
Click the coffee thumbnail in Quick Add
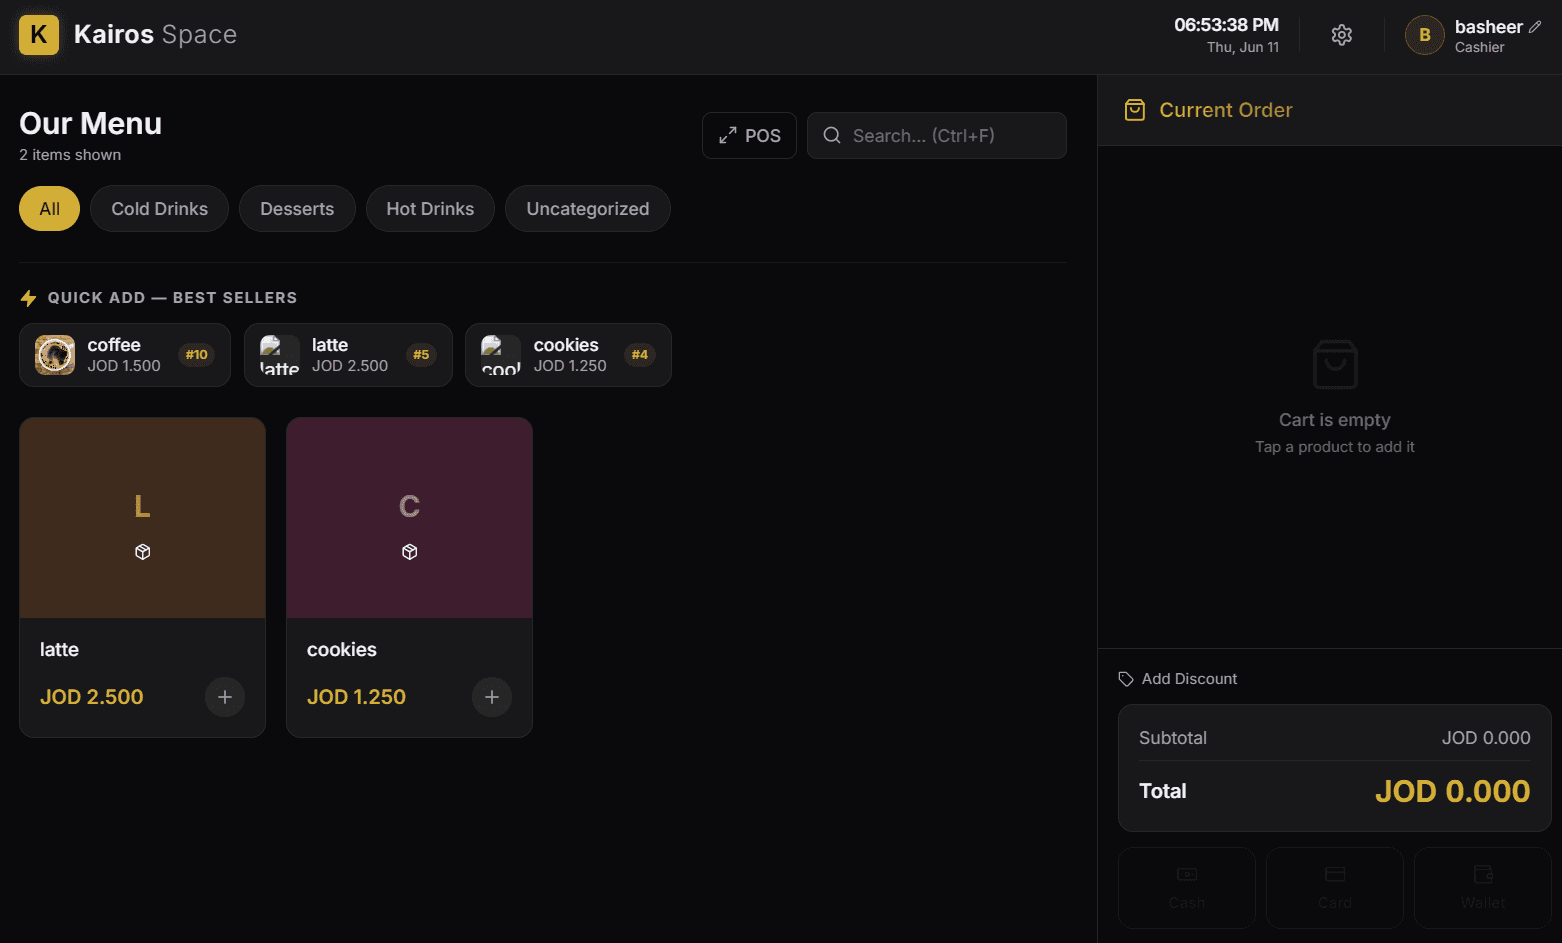55,355
